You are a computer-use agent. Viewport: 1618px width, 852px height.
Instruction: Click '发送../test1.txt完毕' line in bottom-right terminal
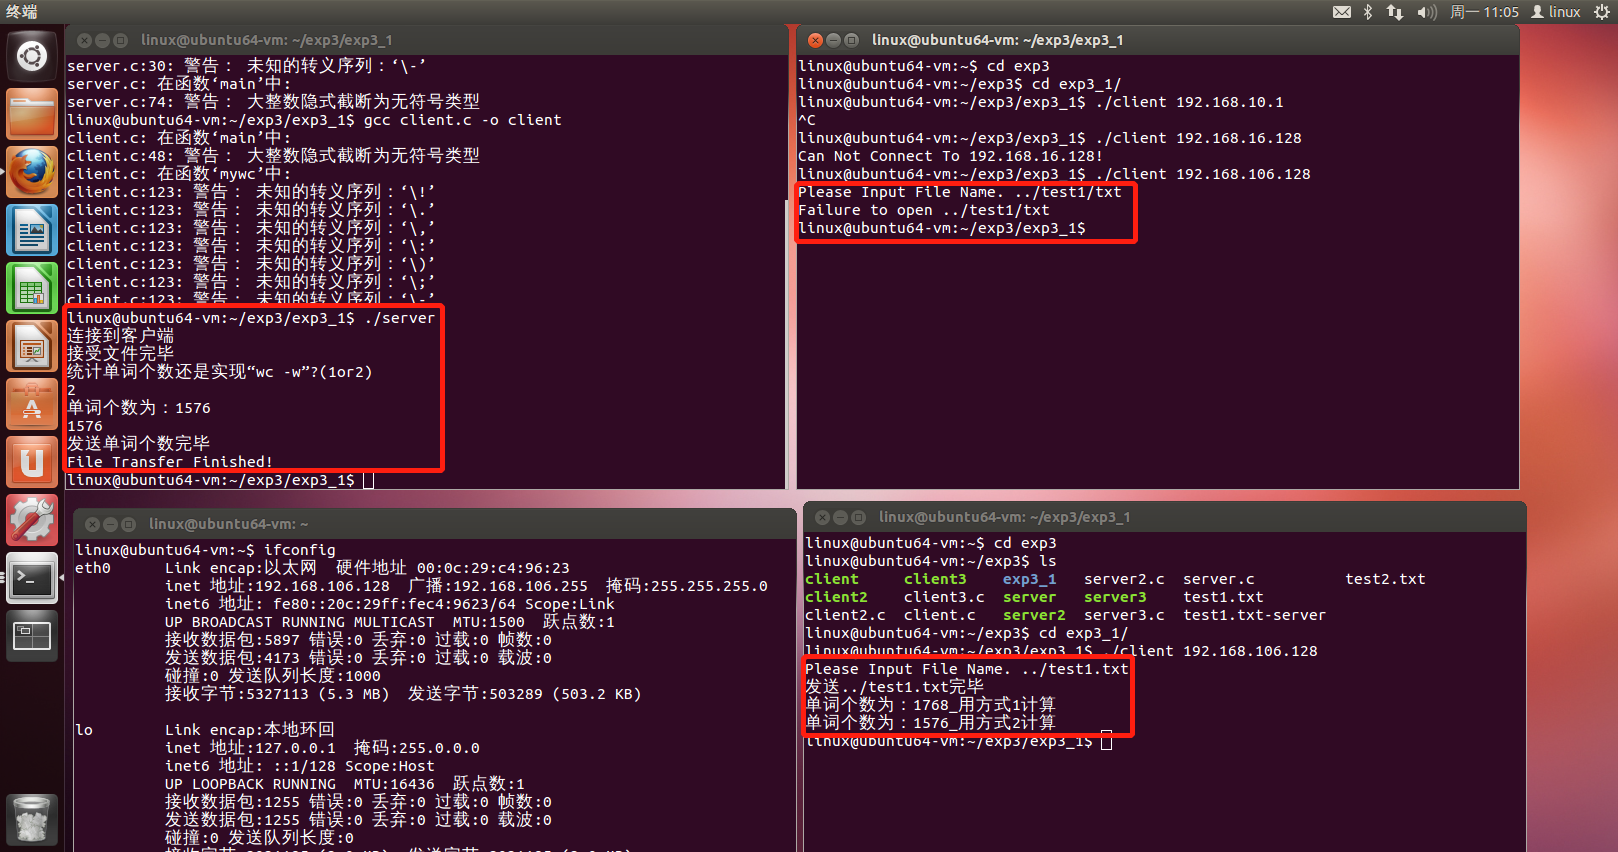[x=894, y=687]
